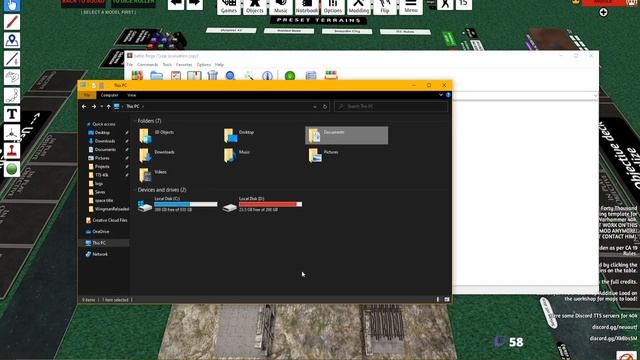Select Local Disk (C:) drive

(x=178, y=204)
